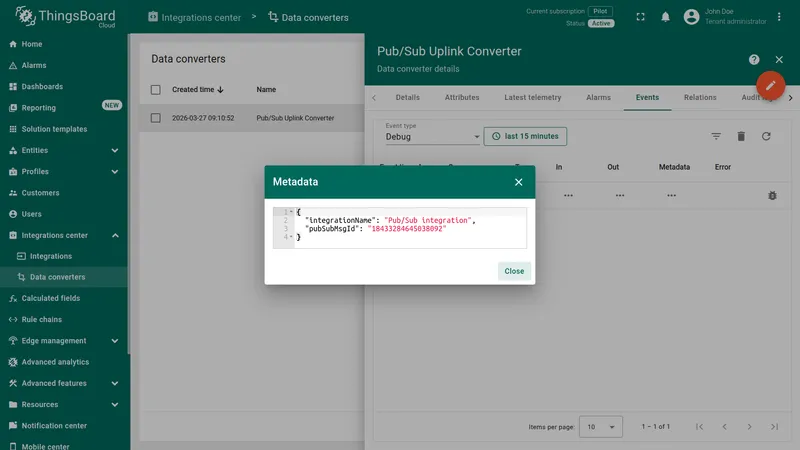
Task: Open the events filter icon
Action: pyautogui.click(x=716, y=136)
